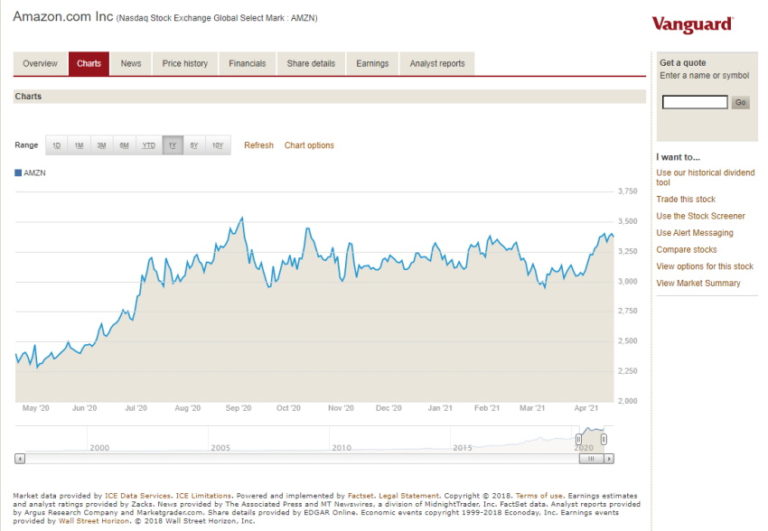
Task: Open View Market Summary link
Action: point(698,283)
